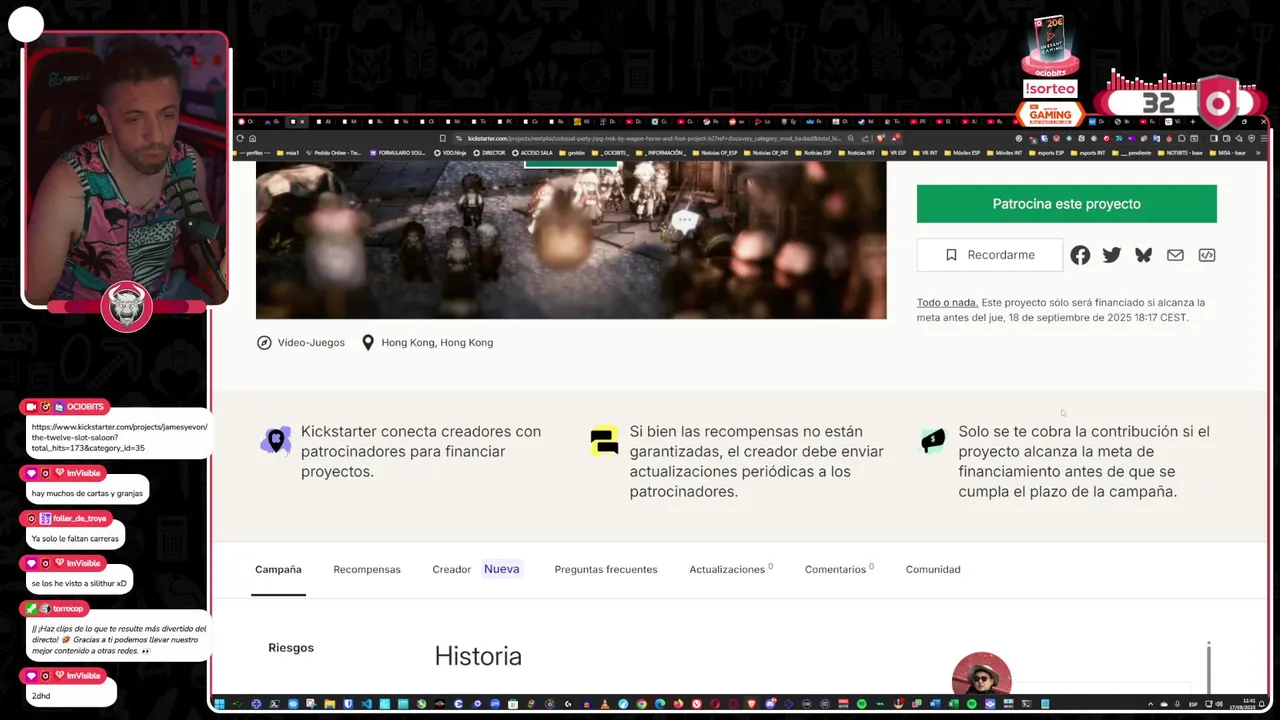Viewport: 1280px width, 720px height.
Task: Share the project on Facebook
Action: [x=1080, y=255]
